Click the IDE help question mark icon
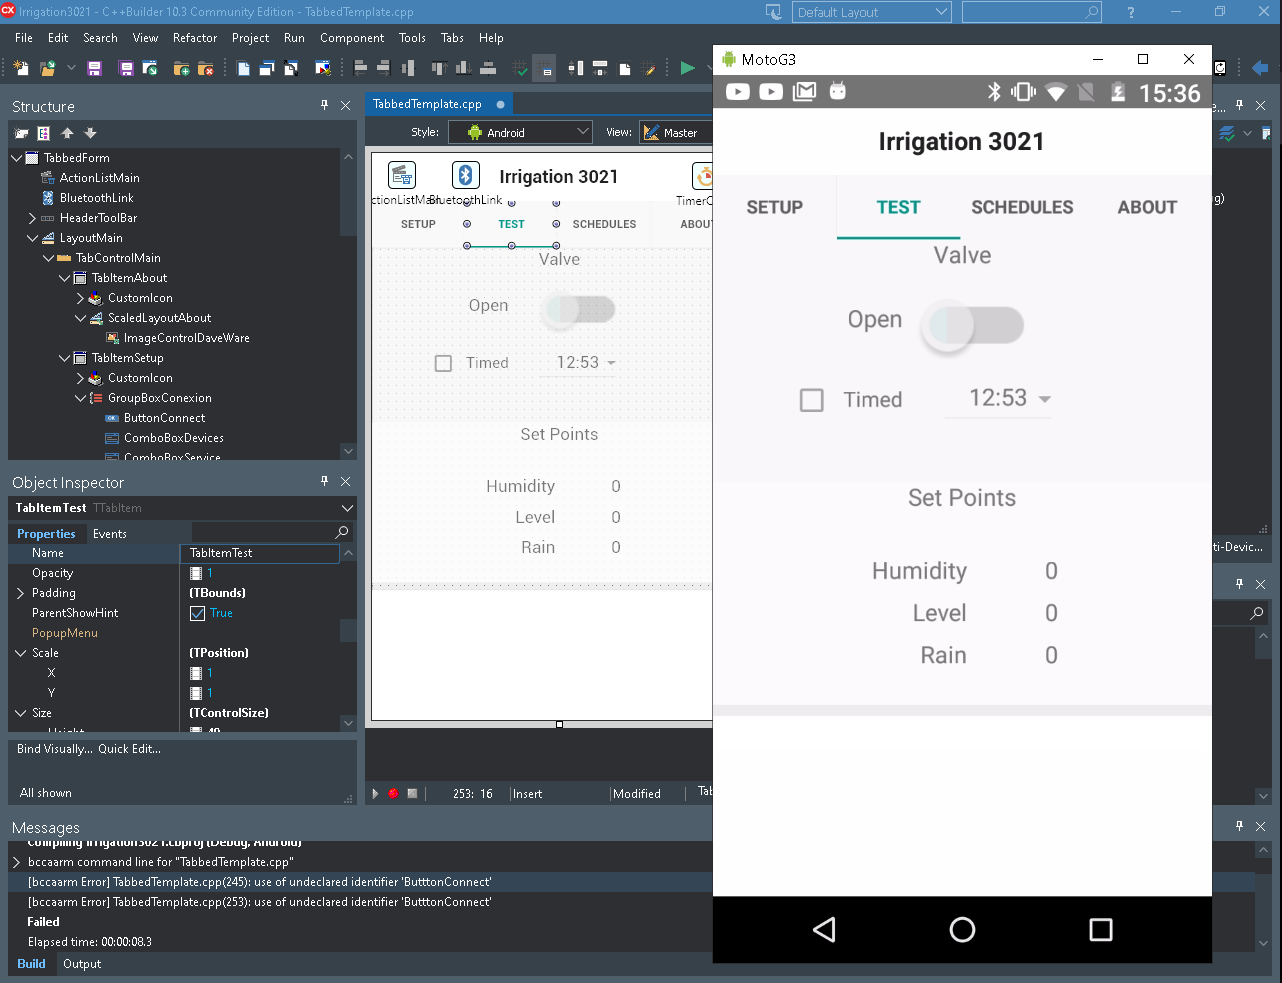1282x983 pixels. point(1131,12)
